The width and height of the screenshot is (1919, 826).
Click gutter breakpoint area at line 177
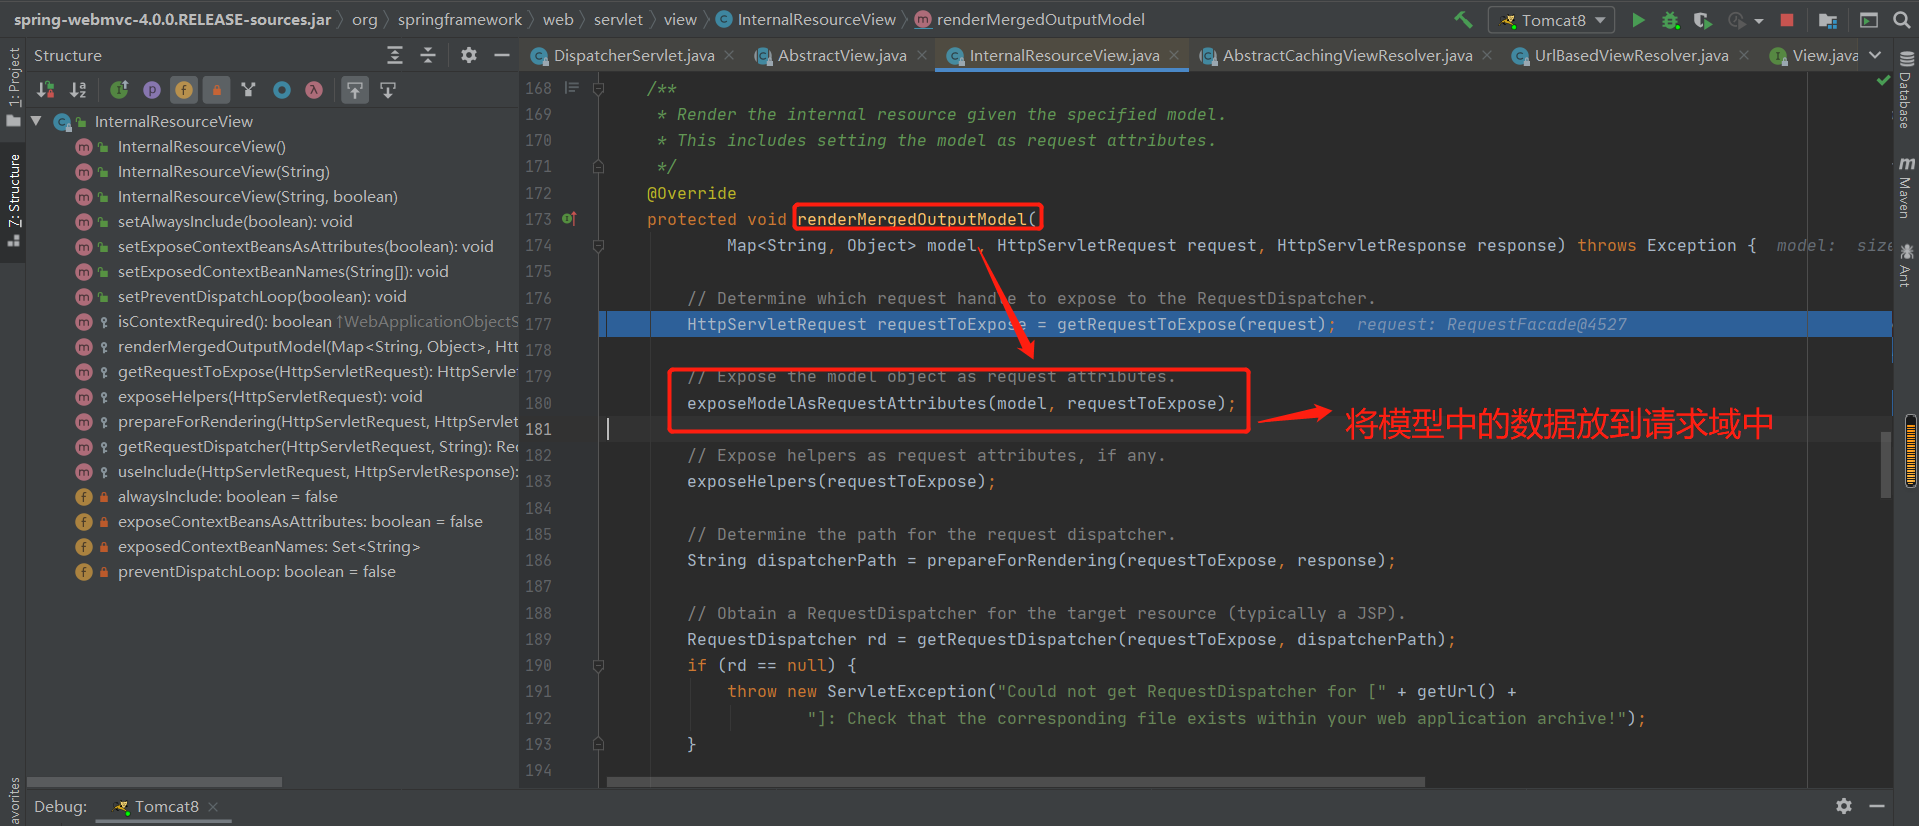pyautogui.click(x=572, y=324)
